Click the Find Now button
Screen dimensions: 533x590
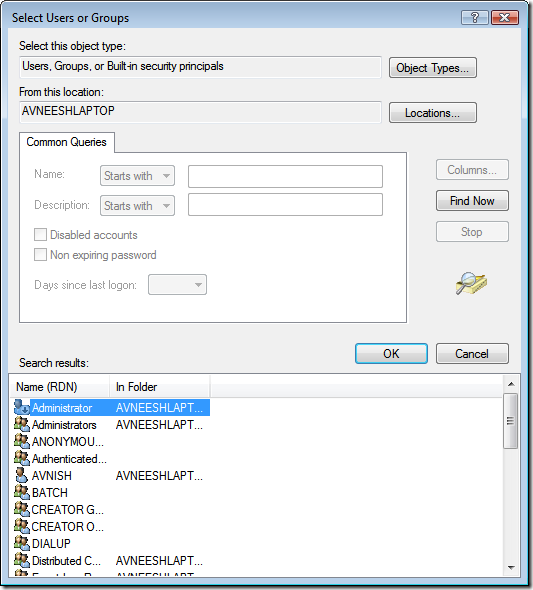[x=472, y=201]
